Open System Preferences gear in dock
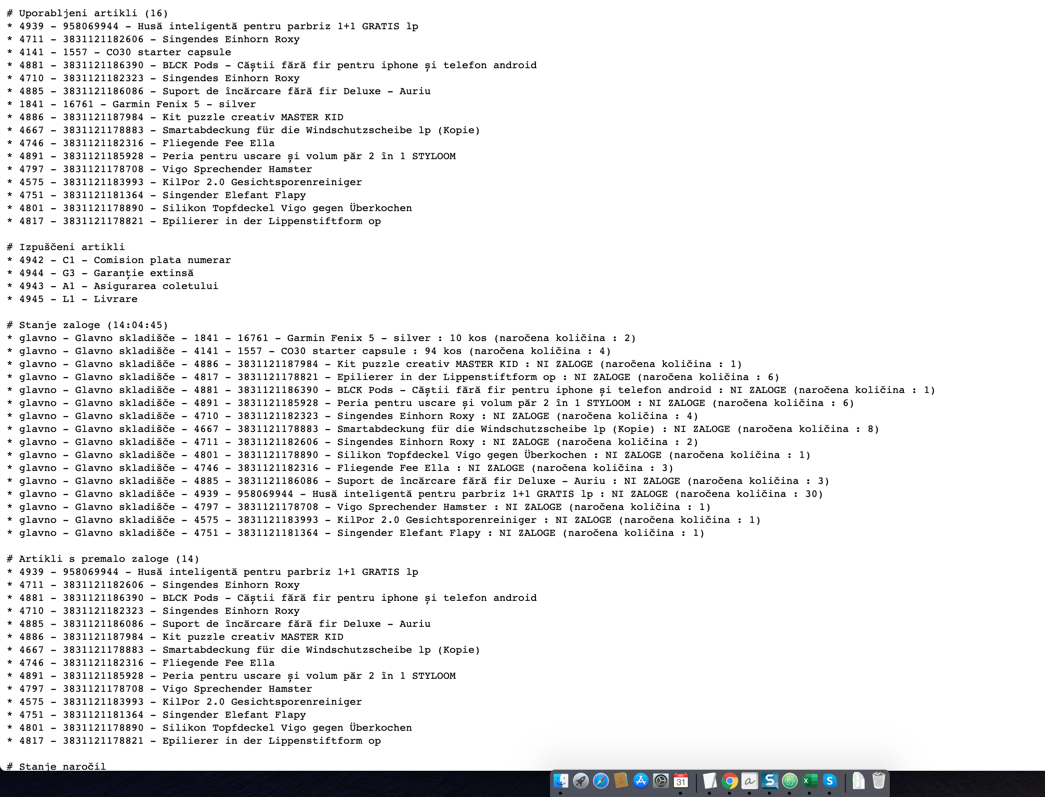Image resolution: width=1045 pixels, height=797 pixels. tap(661, 781)
